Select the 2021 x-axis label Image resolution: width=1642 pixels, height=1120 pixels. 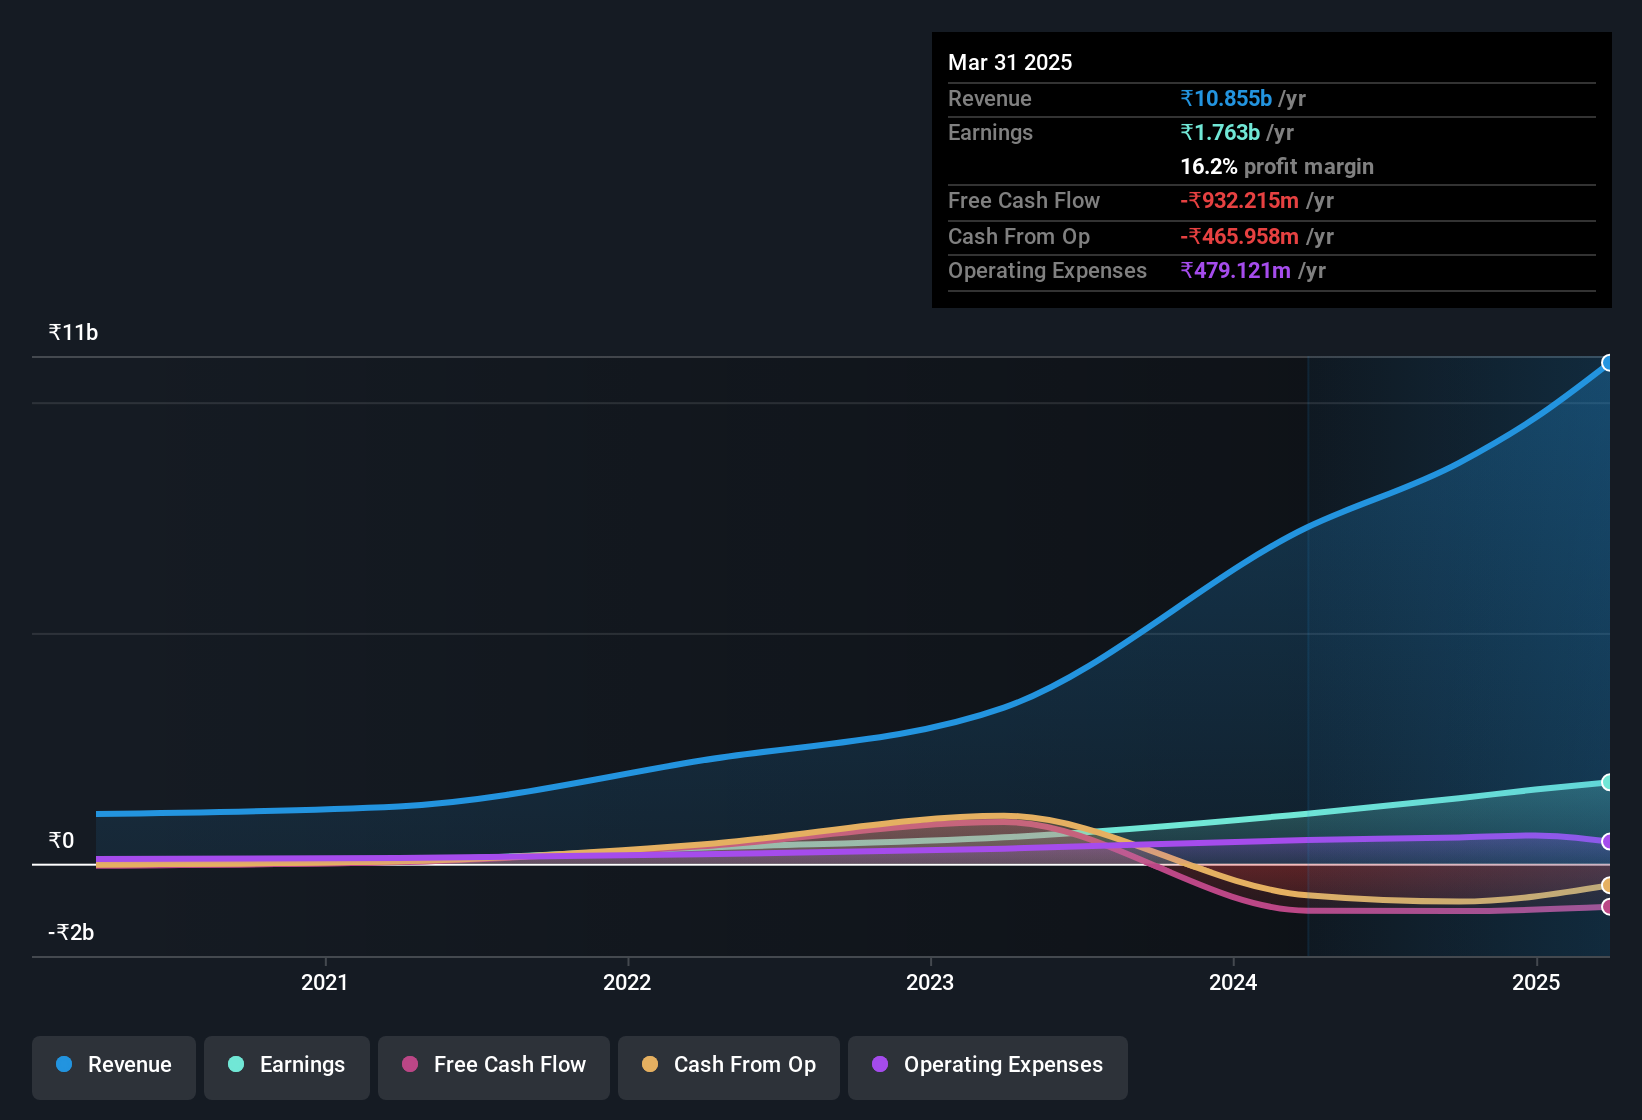click(x=325, y=983)
